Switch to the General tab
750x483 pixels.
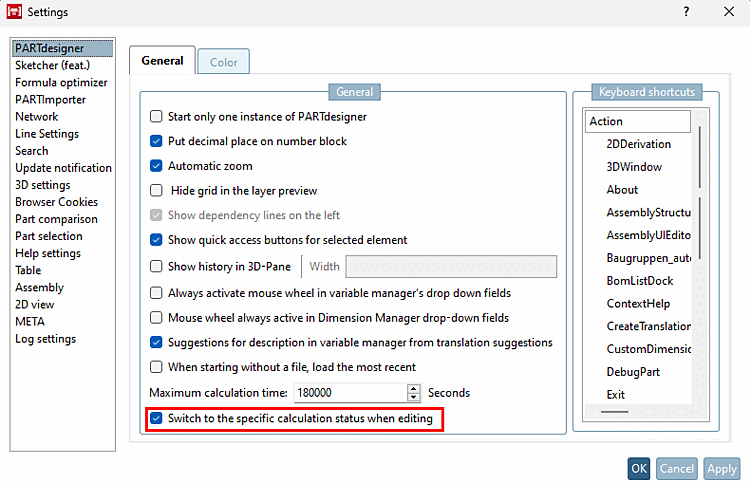[162, 60]
